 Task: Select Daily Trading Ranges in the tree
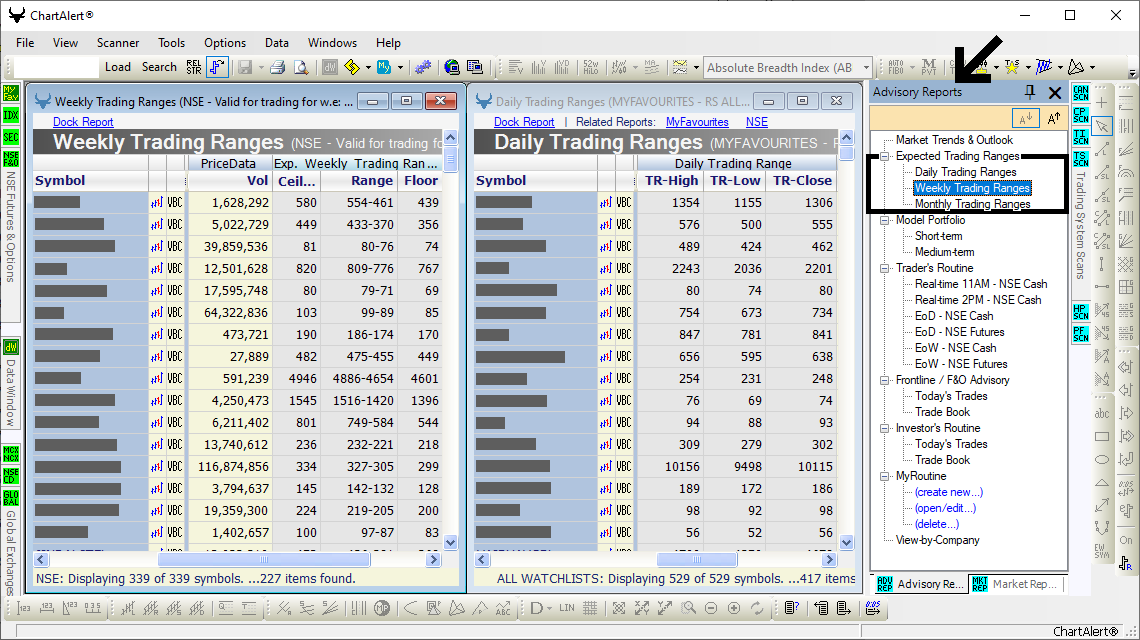[966, 172]
